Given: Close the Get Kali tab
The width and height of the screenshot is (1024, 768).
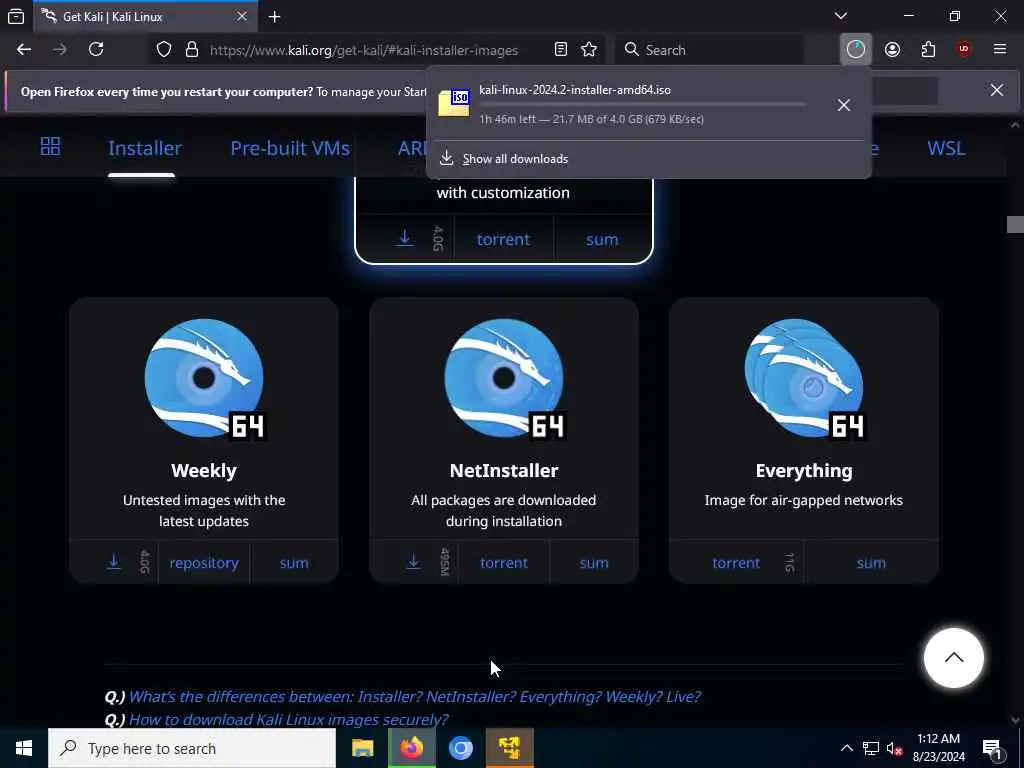Looking at the screenshot, I should [x=242, y=17].
